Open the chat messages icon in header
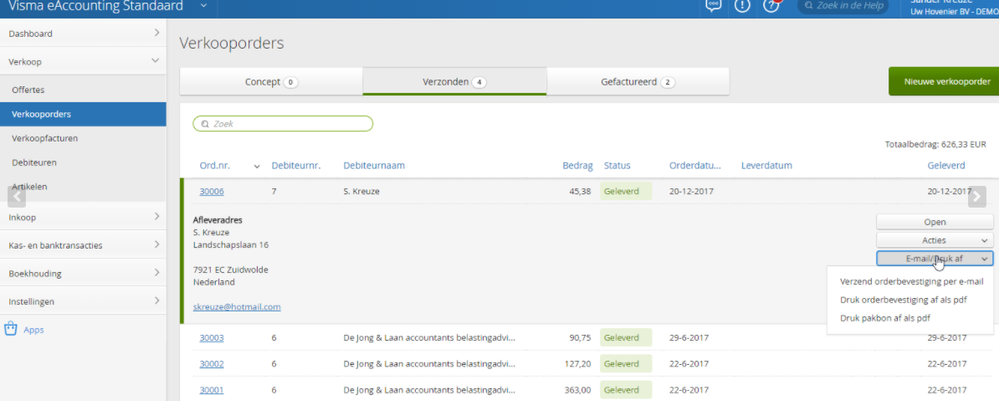 pos(714,6)
